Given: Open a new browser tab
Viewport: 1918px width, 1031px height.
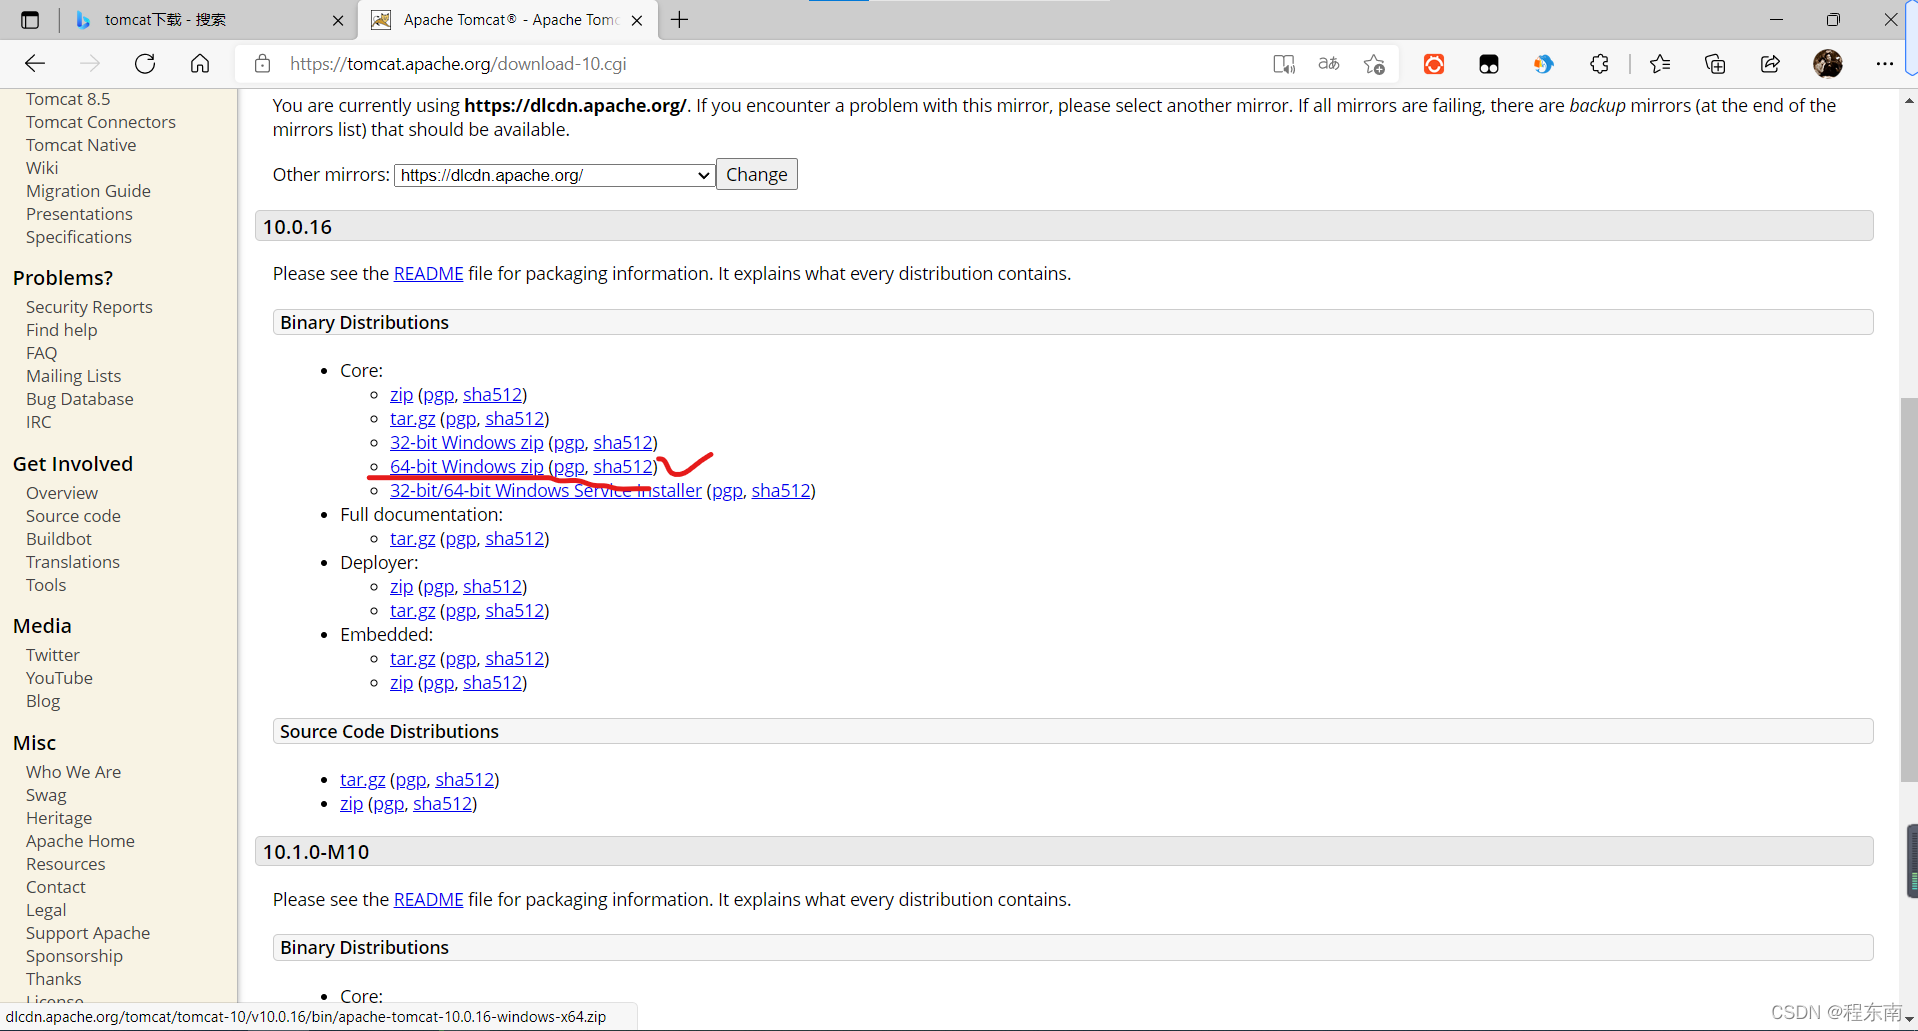Looking at the screenshot, I should 679,19.
